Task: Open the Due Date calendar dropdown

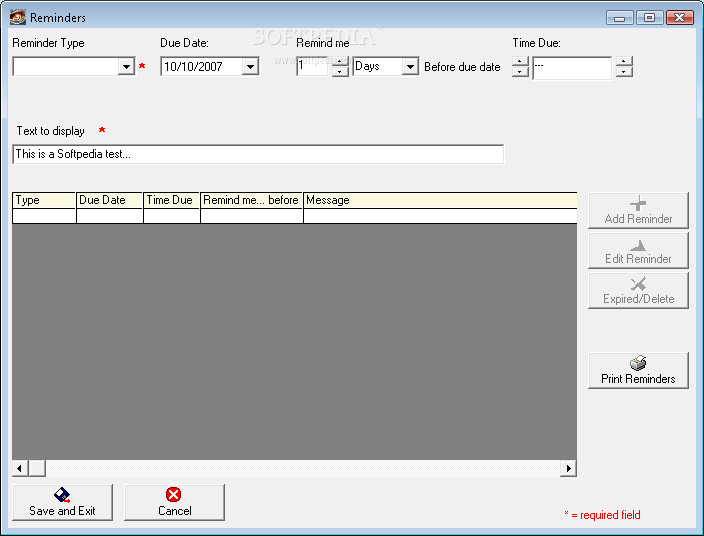Action: pyautogui.click(x=250, y=67)
